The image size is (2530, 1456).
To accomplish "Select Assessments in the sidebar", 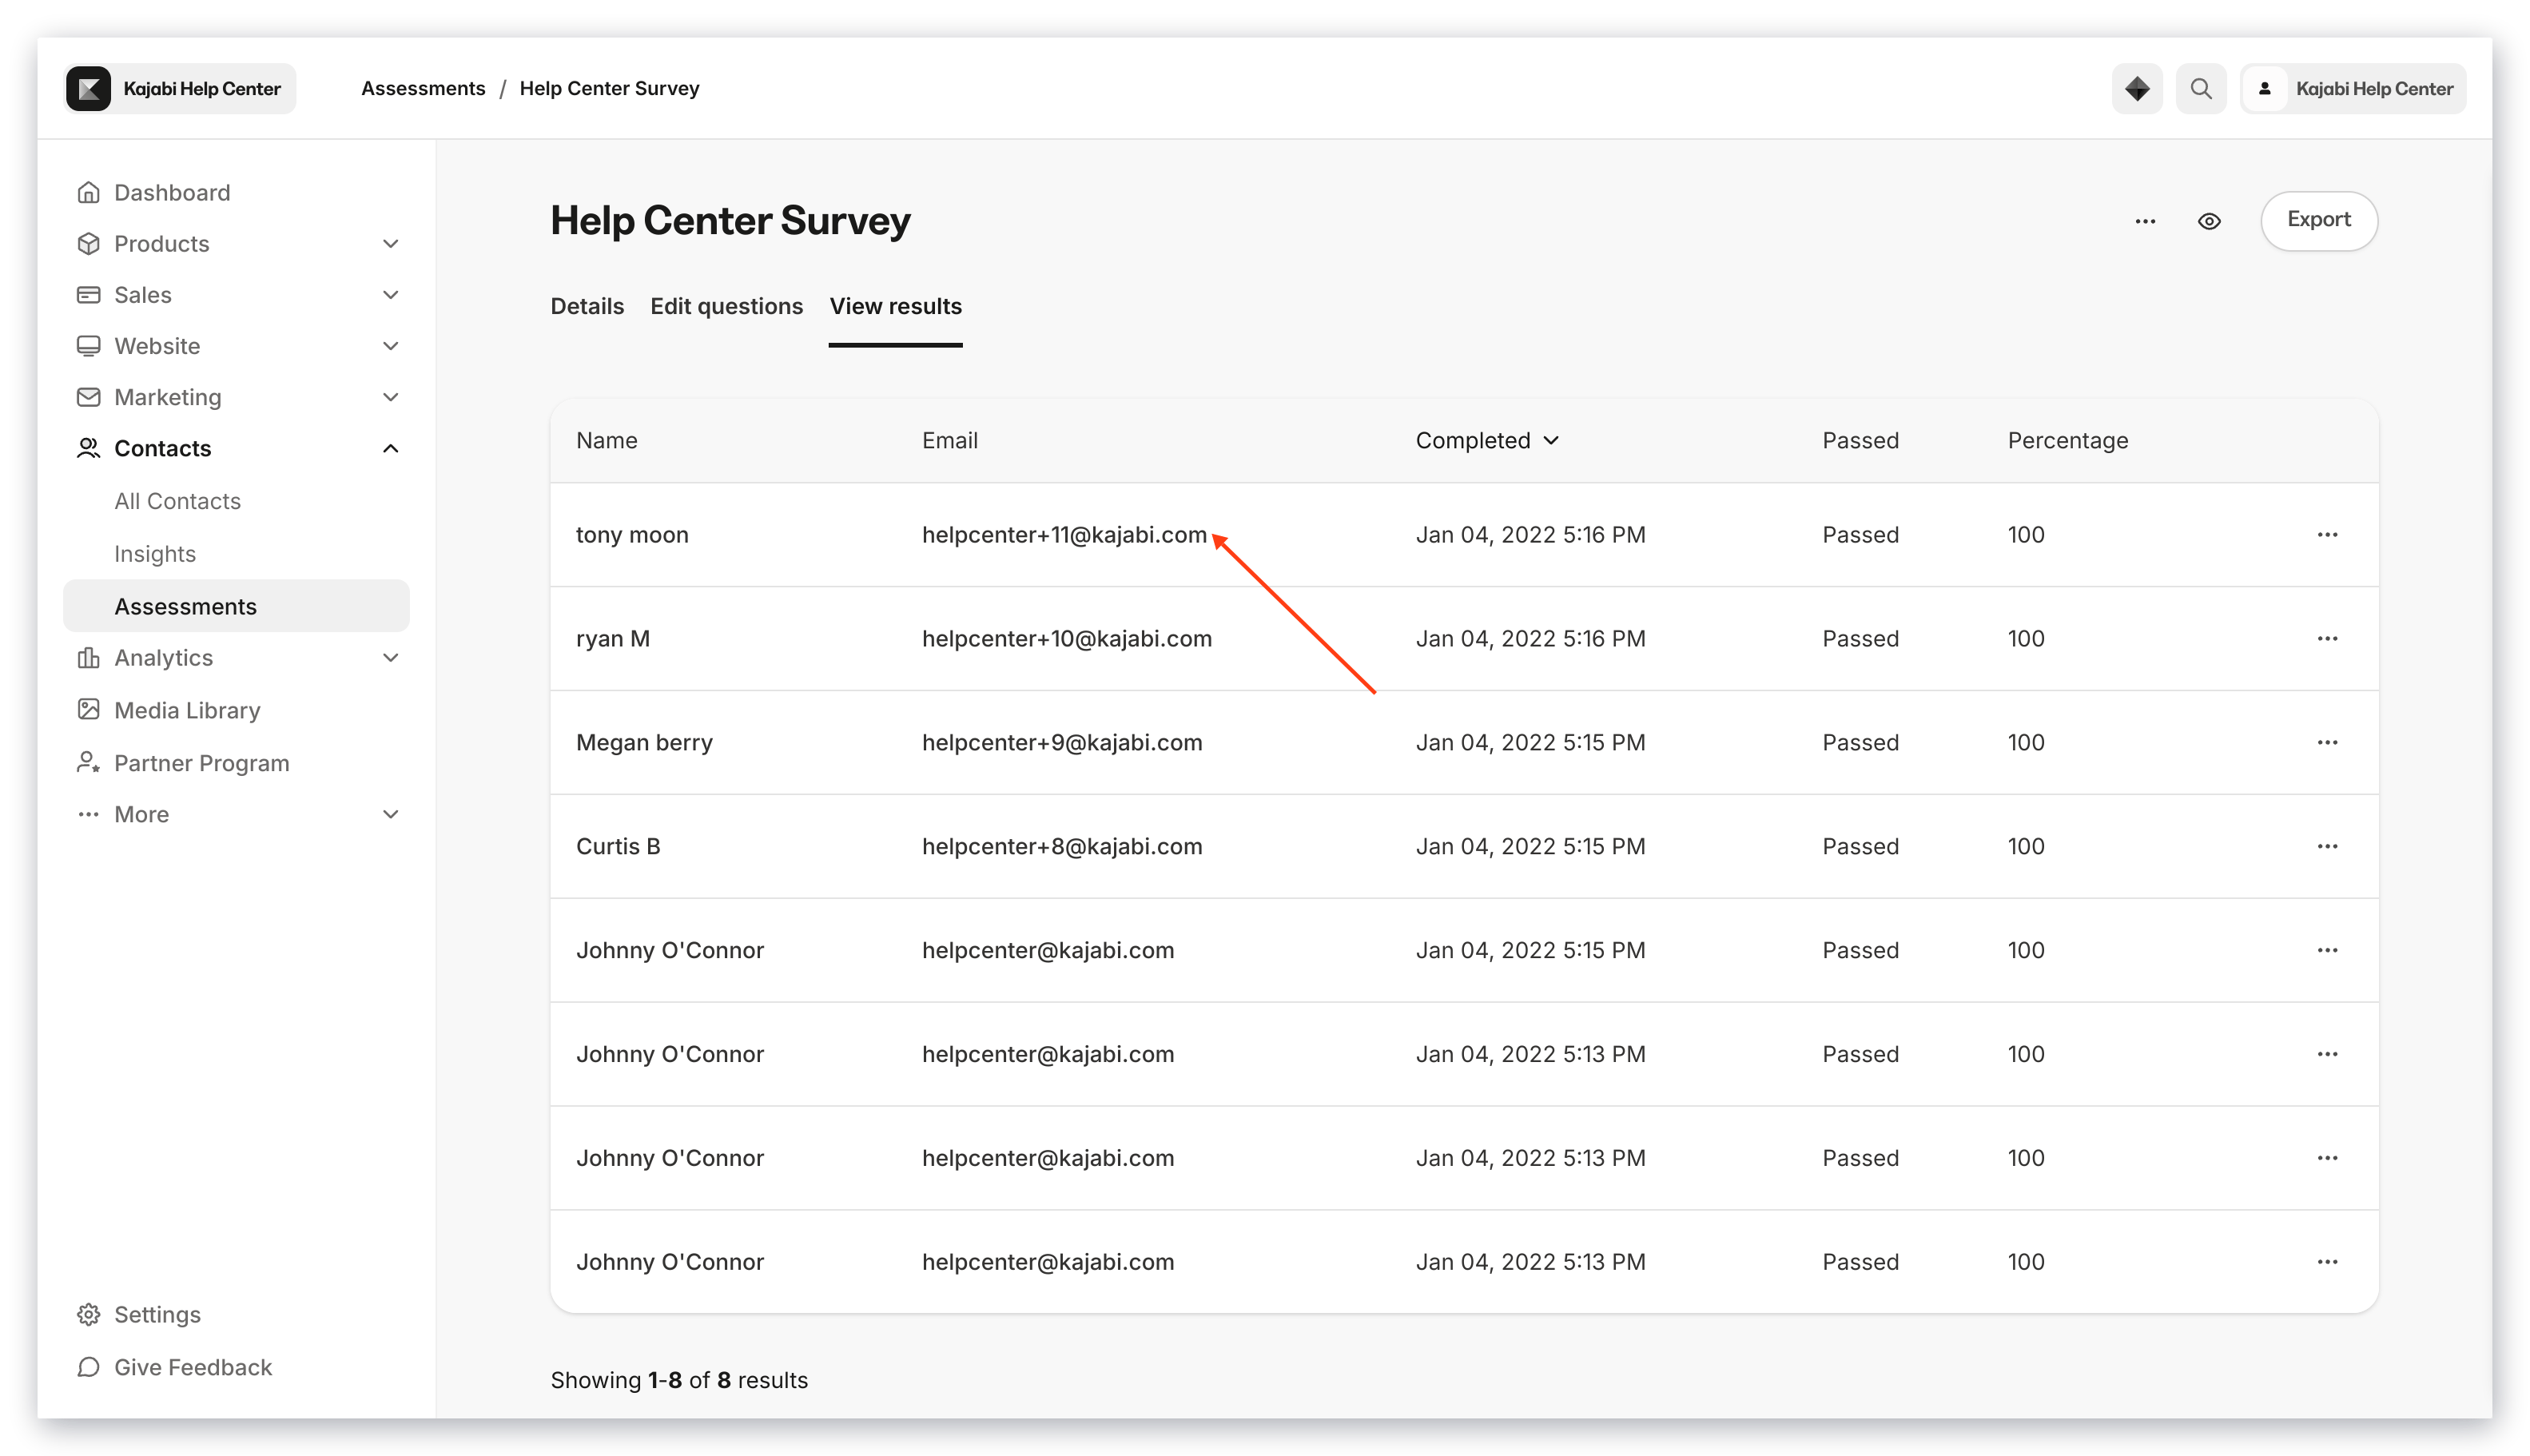I will point(236,606).
